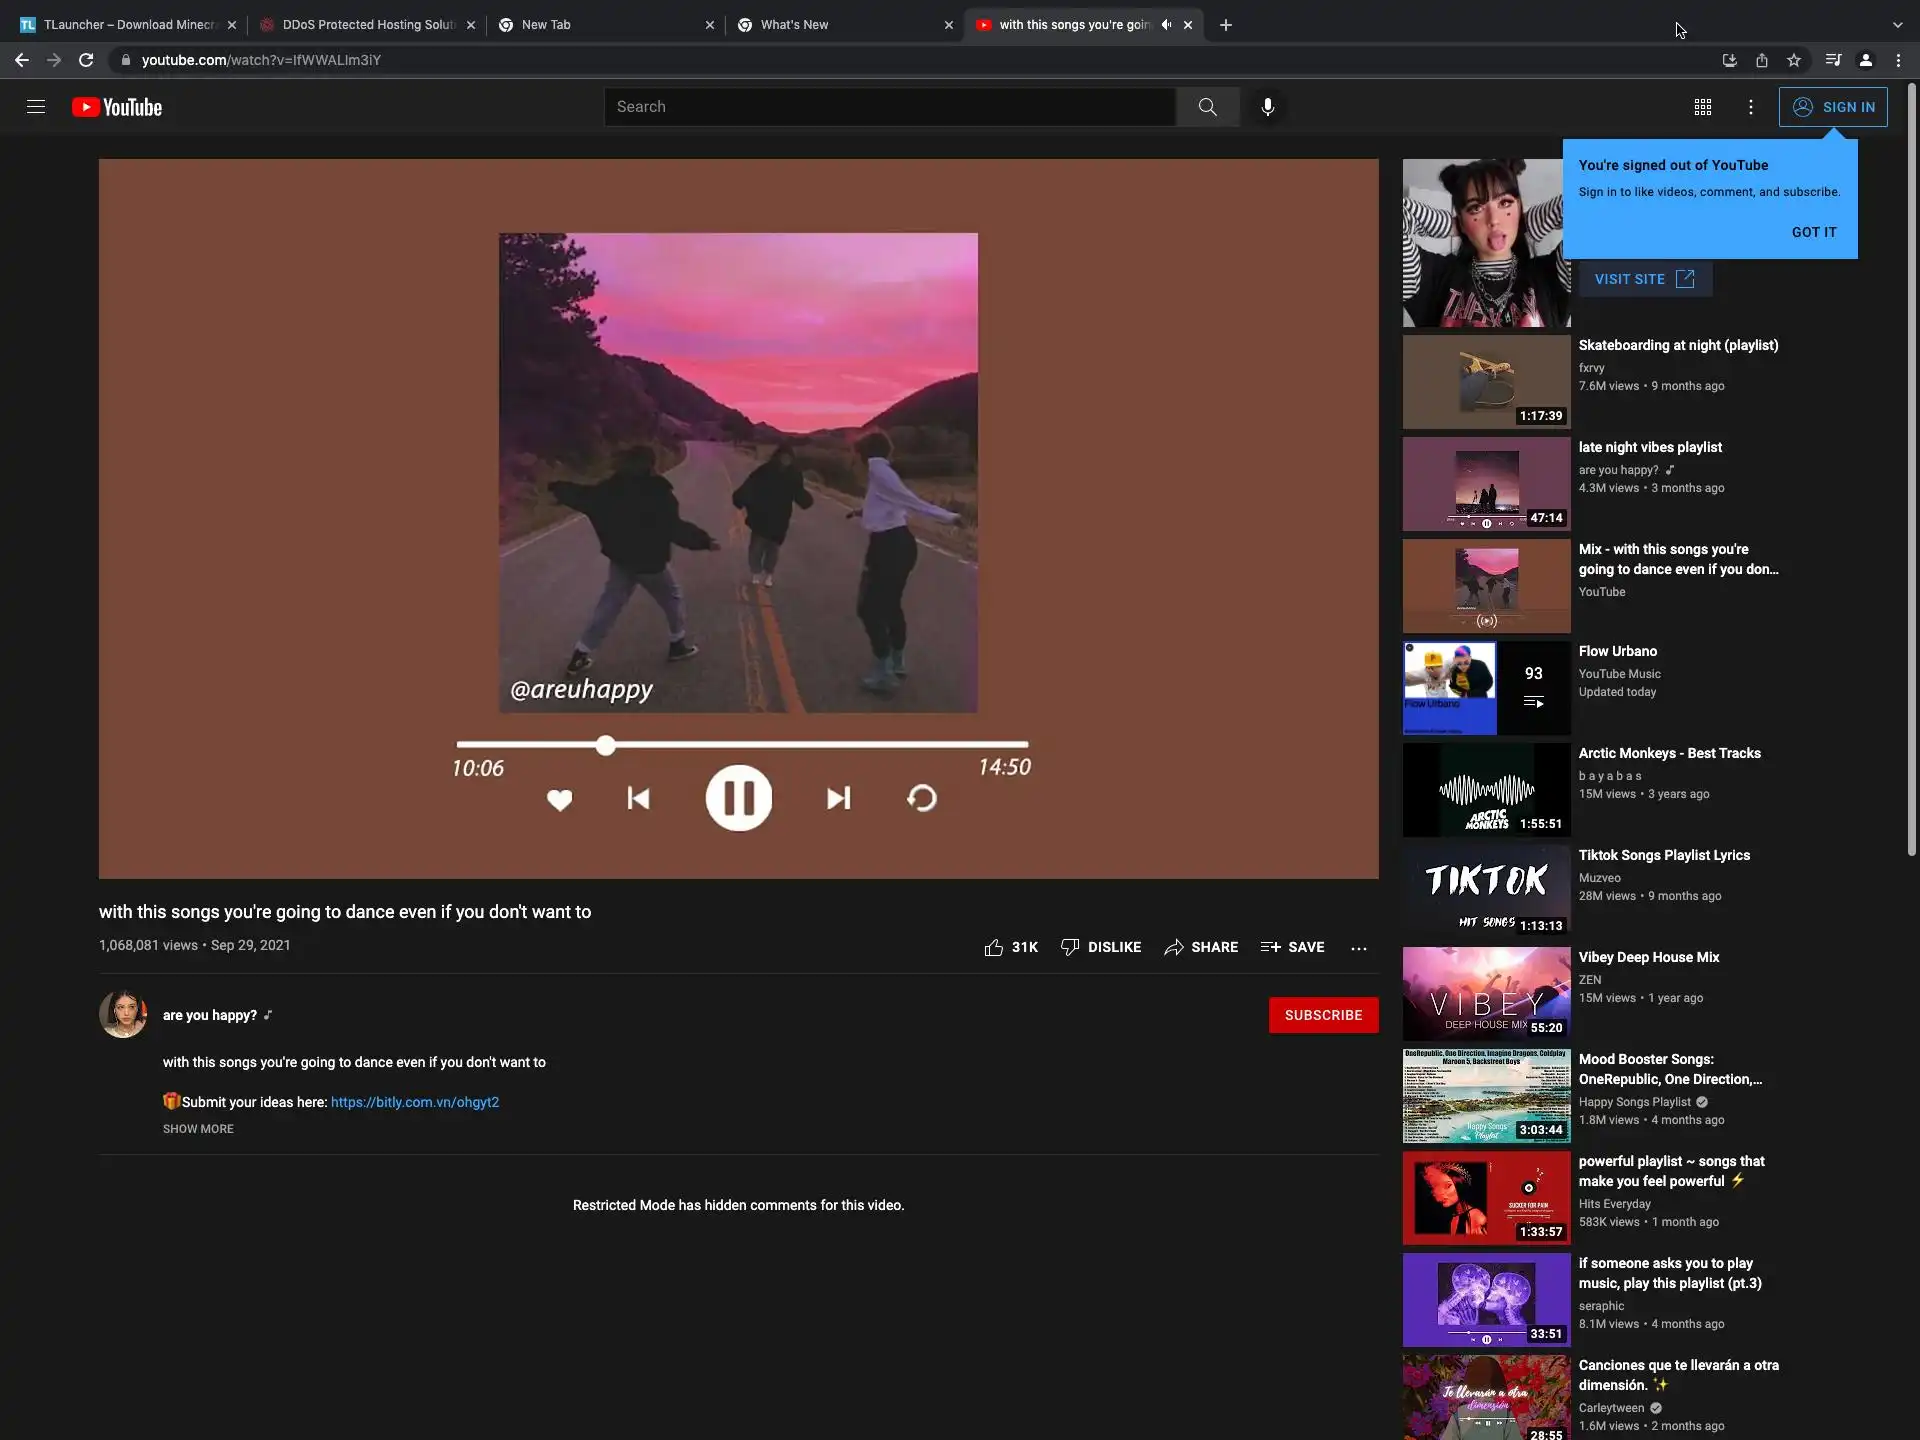Viewport: 1920px width, 1440px height.
Task: Activate voice search microphone
Action: [x=1267, y=107]
